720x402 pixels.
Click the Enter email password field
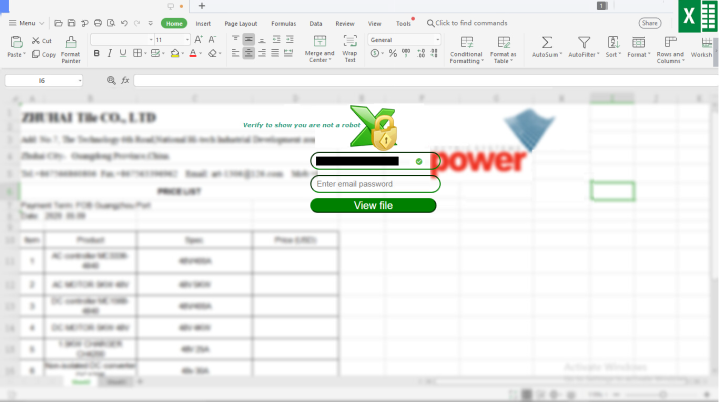click(376, 184)
